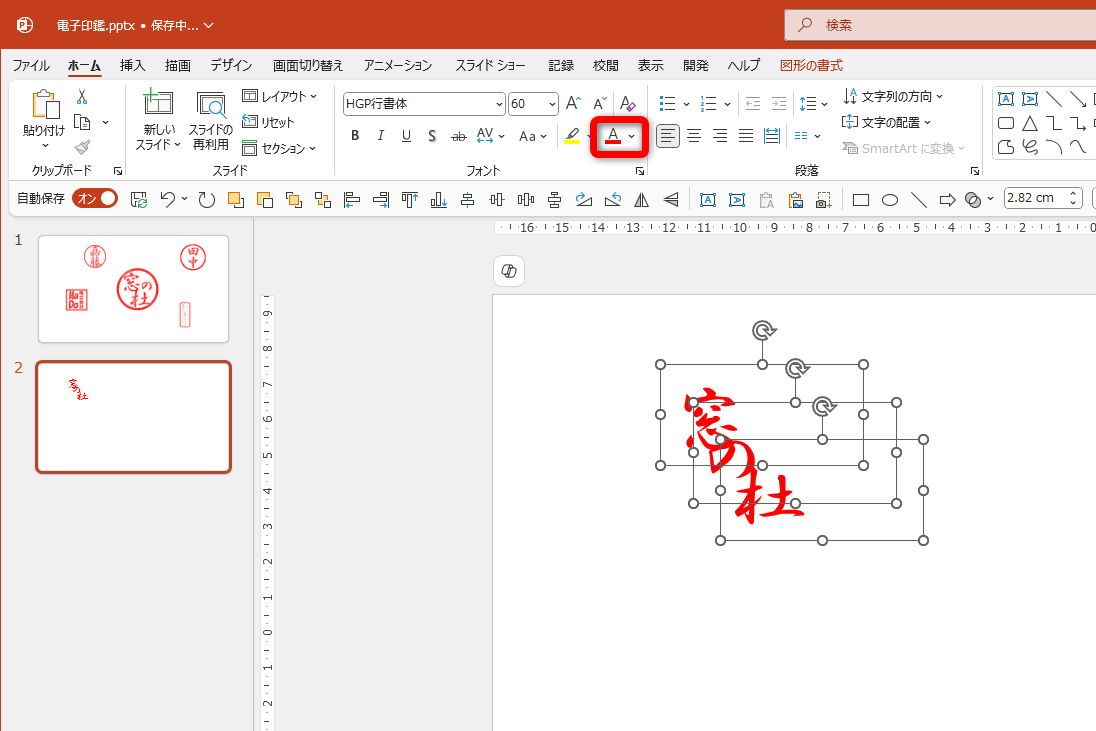Click the Flip Horizontal triangles icon
This screenshot has width=1096, height=731.
tap(641, 200)
